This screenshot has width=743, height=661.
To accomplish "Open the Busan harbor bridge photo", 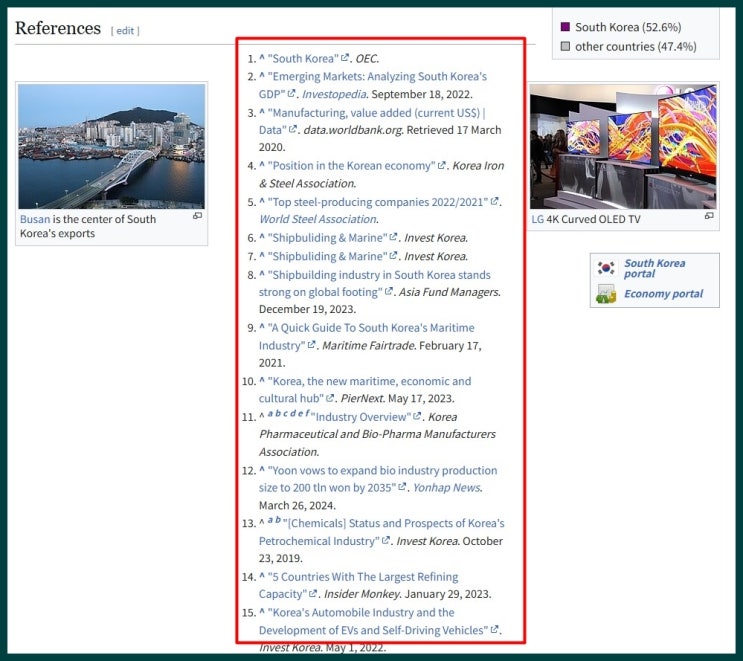I will pos(111,146).
